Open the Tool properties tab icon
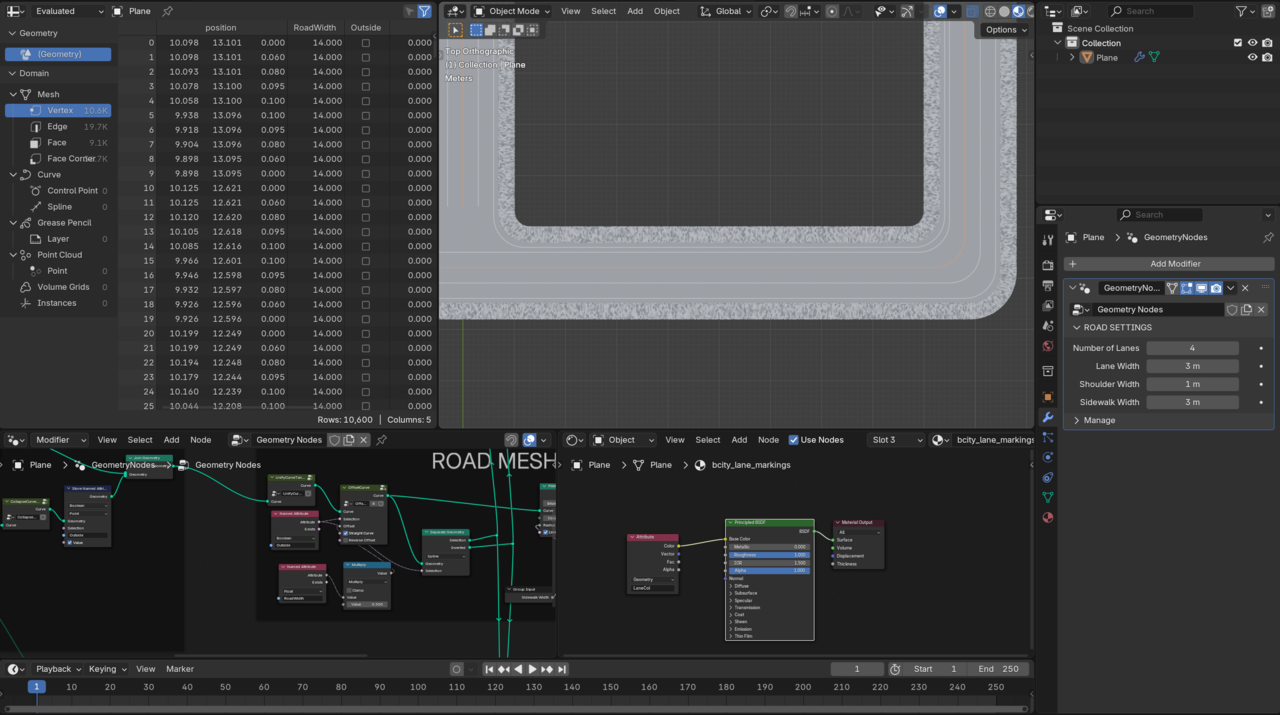The width and height of the screenshot is (1280, 715). pos(1048,240)
